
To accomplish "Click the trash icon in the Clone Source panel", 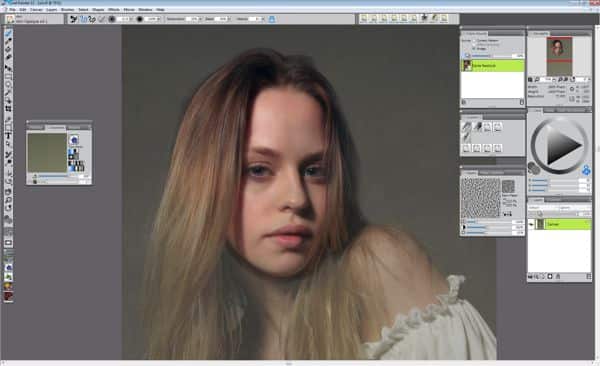I will click(x=522, y=102).
